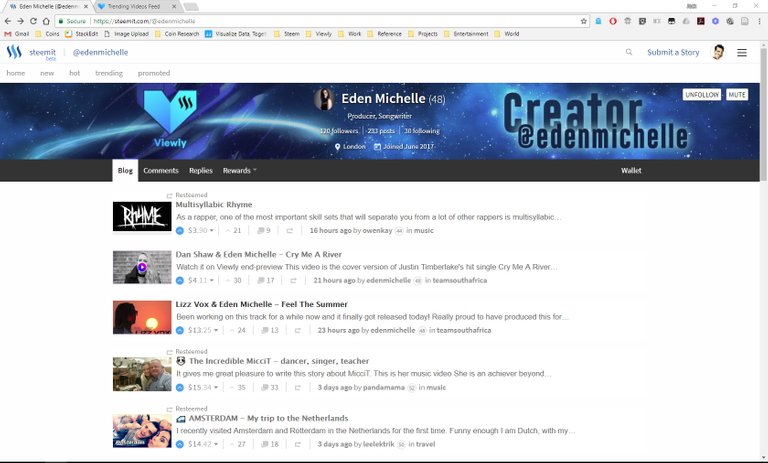Expand payout details for $3.90
768x463 pixels.
tap(201, 230)
